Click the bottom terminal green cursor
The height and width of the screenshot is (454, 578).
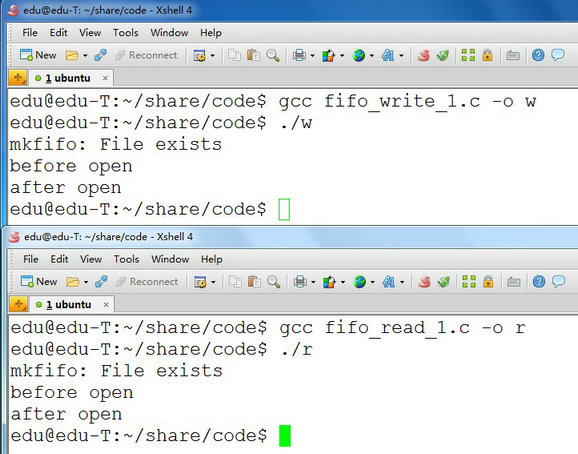[x=285, y=436]
